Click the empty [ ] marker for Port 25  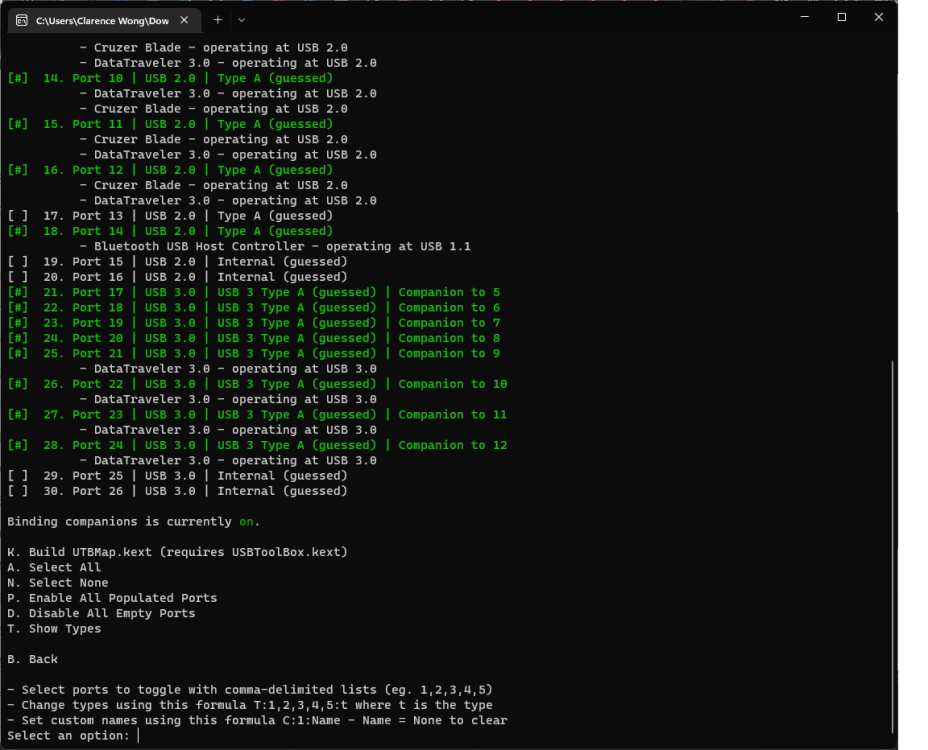(x=18, y=476)
